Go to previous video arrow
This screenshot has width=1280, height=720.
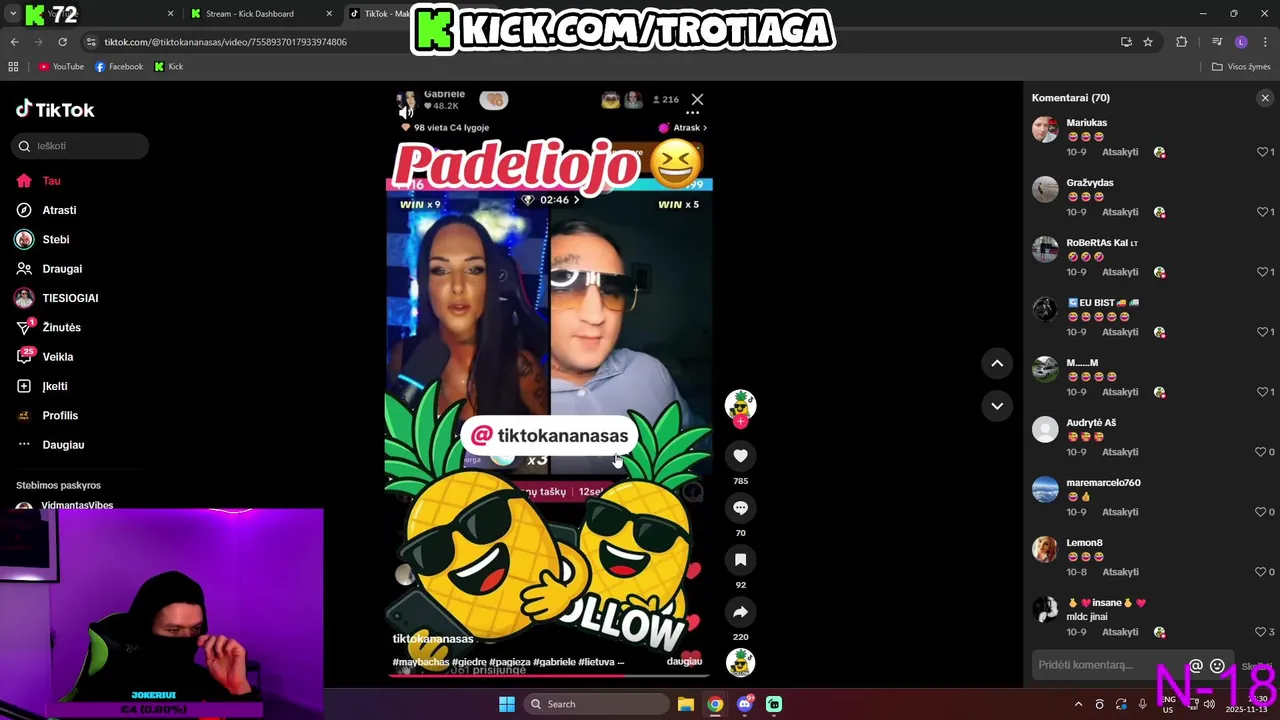997,364
